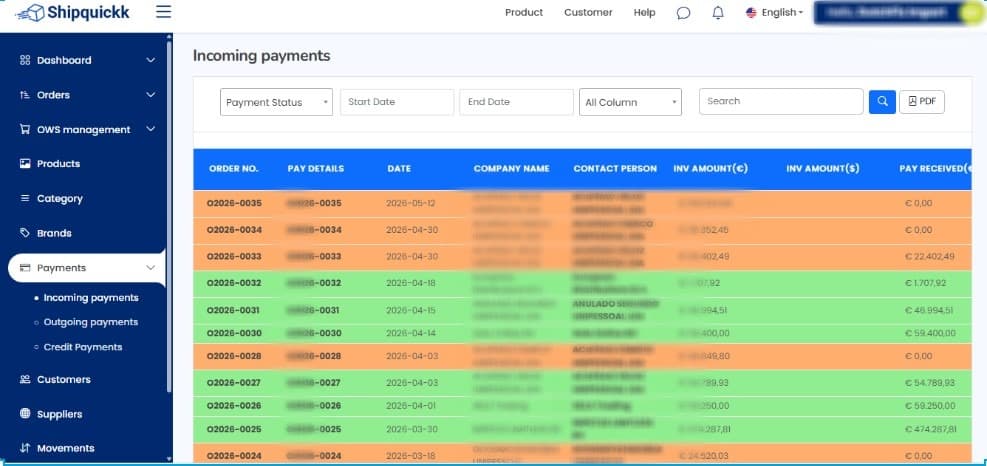
Task: Open the Help menu
Action: [644, 13]
